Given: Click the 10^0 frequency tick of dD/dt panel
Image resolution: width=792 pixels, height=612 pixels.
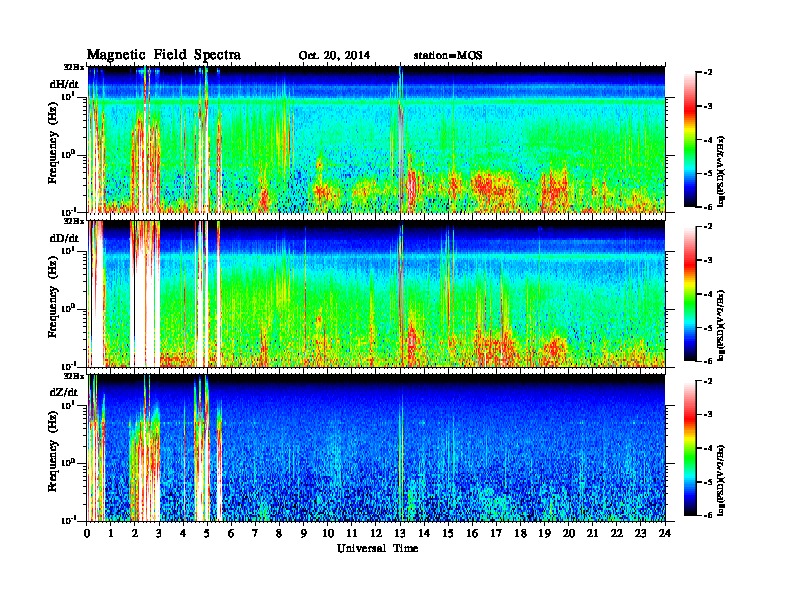Looking at the screenshot, I should (x=70, y=308).
